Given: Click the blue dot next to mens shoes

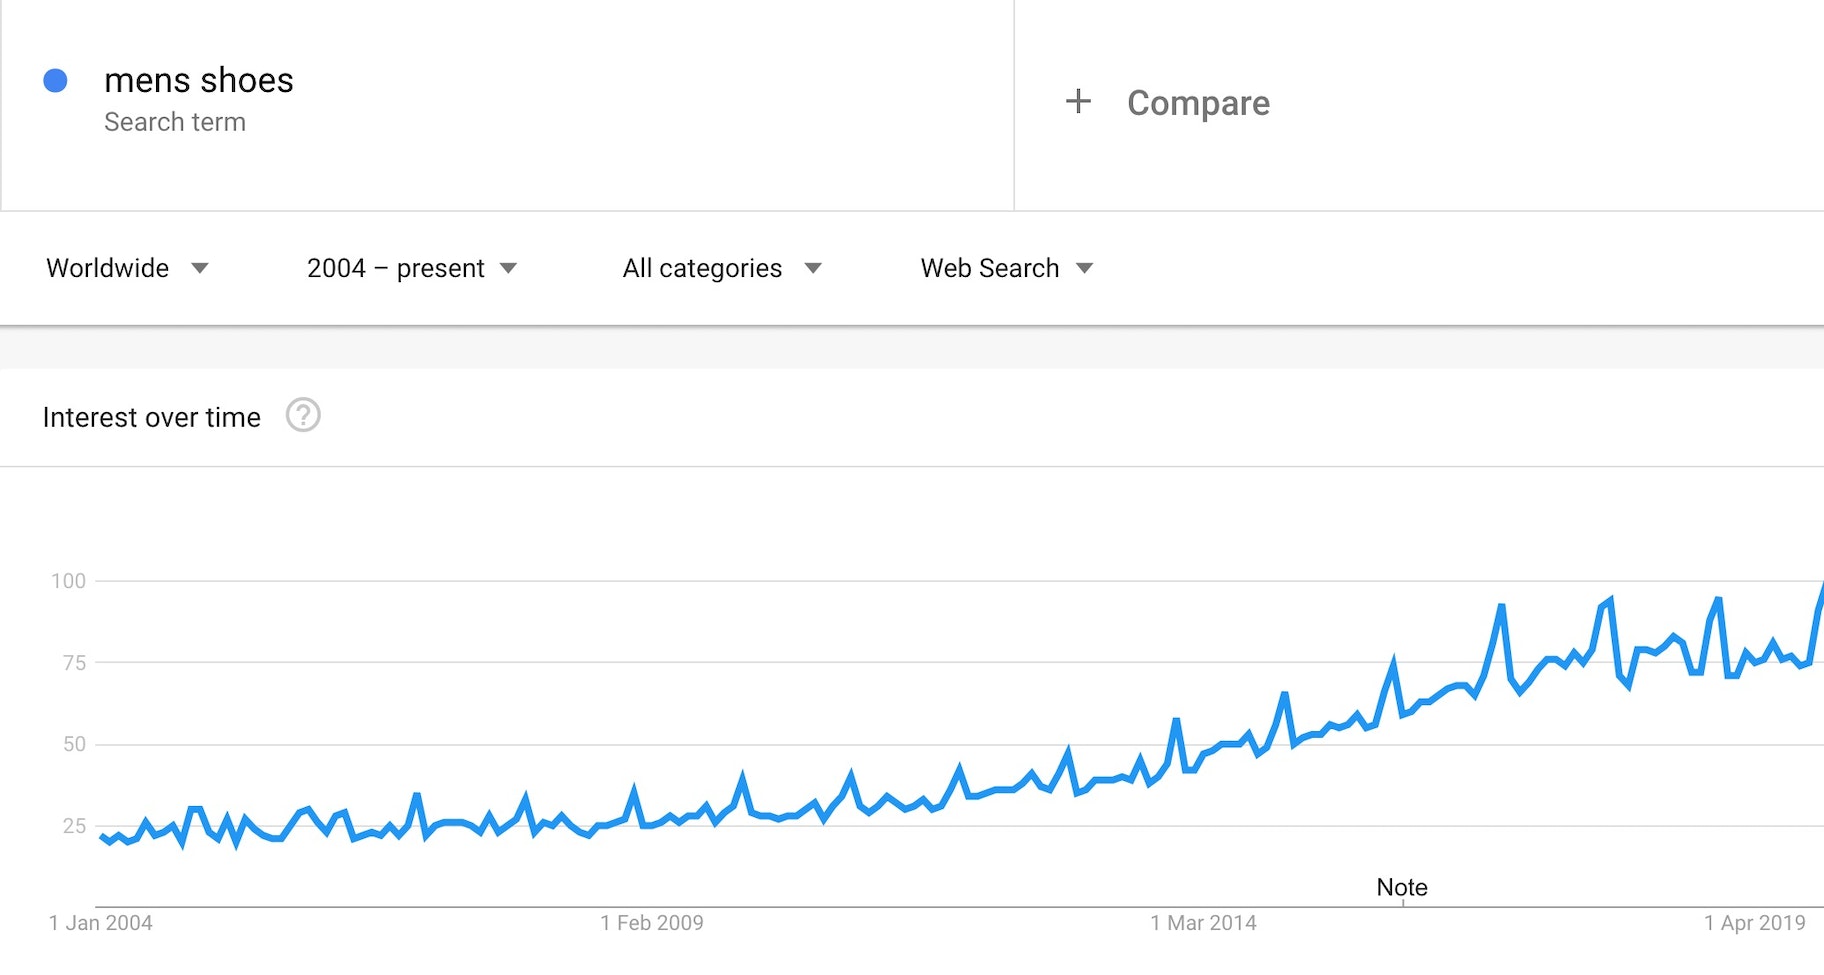Looking at the screenshot, I should click(x=56, y=81).
